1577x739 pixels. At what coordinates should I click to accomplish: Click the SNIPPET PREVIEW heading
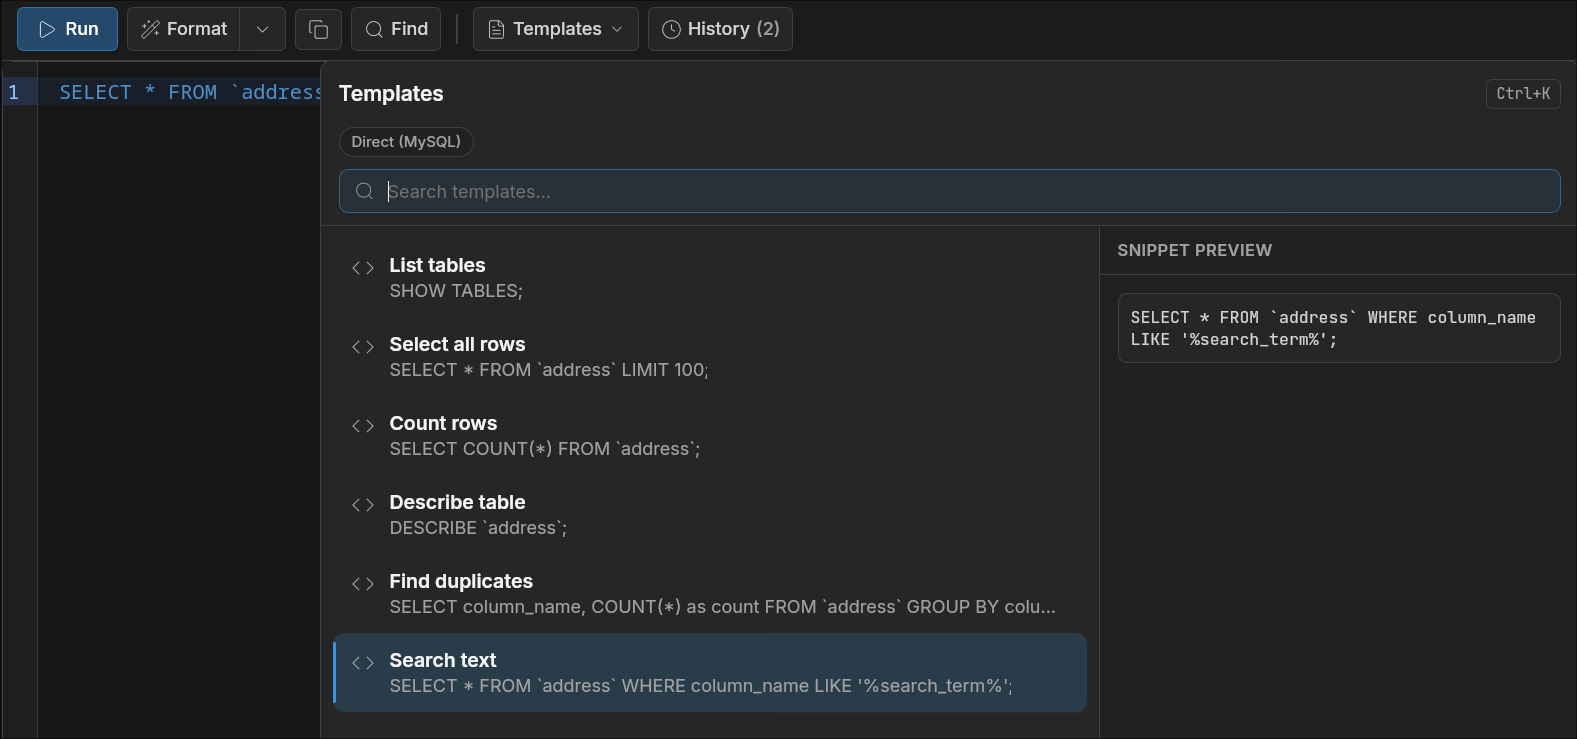coord(1195,250)
